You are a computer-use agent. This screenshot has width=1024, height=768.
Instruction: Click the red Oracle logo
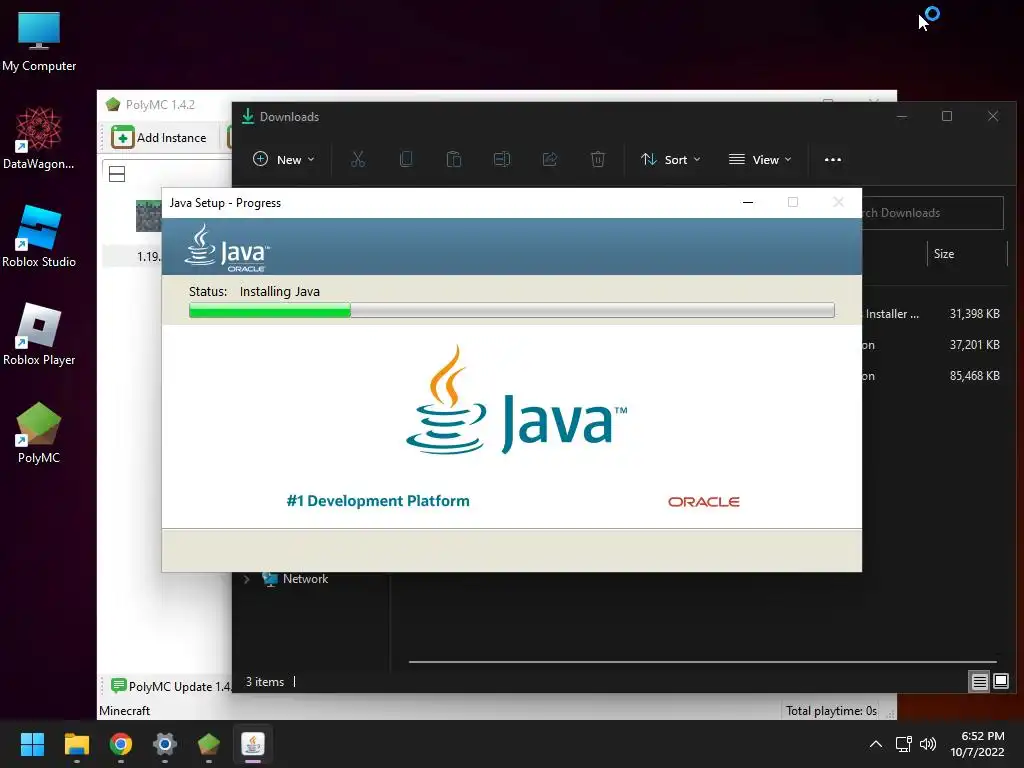[x=703, y=502]
